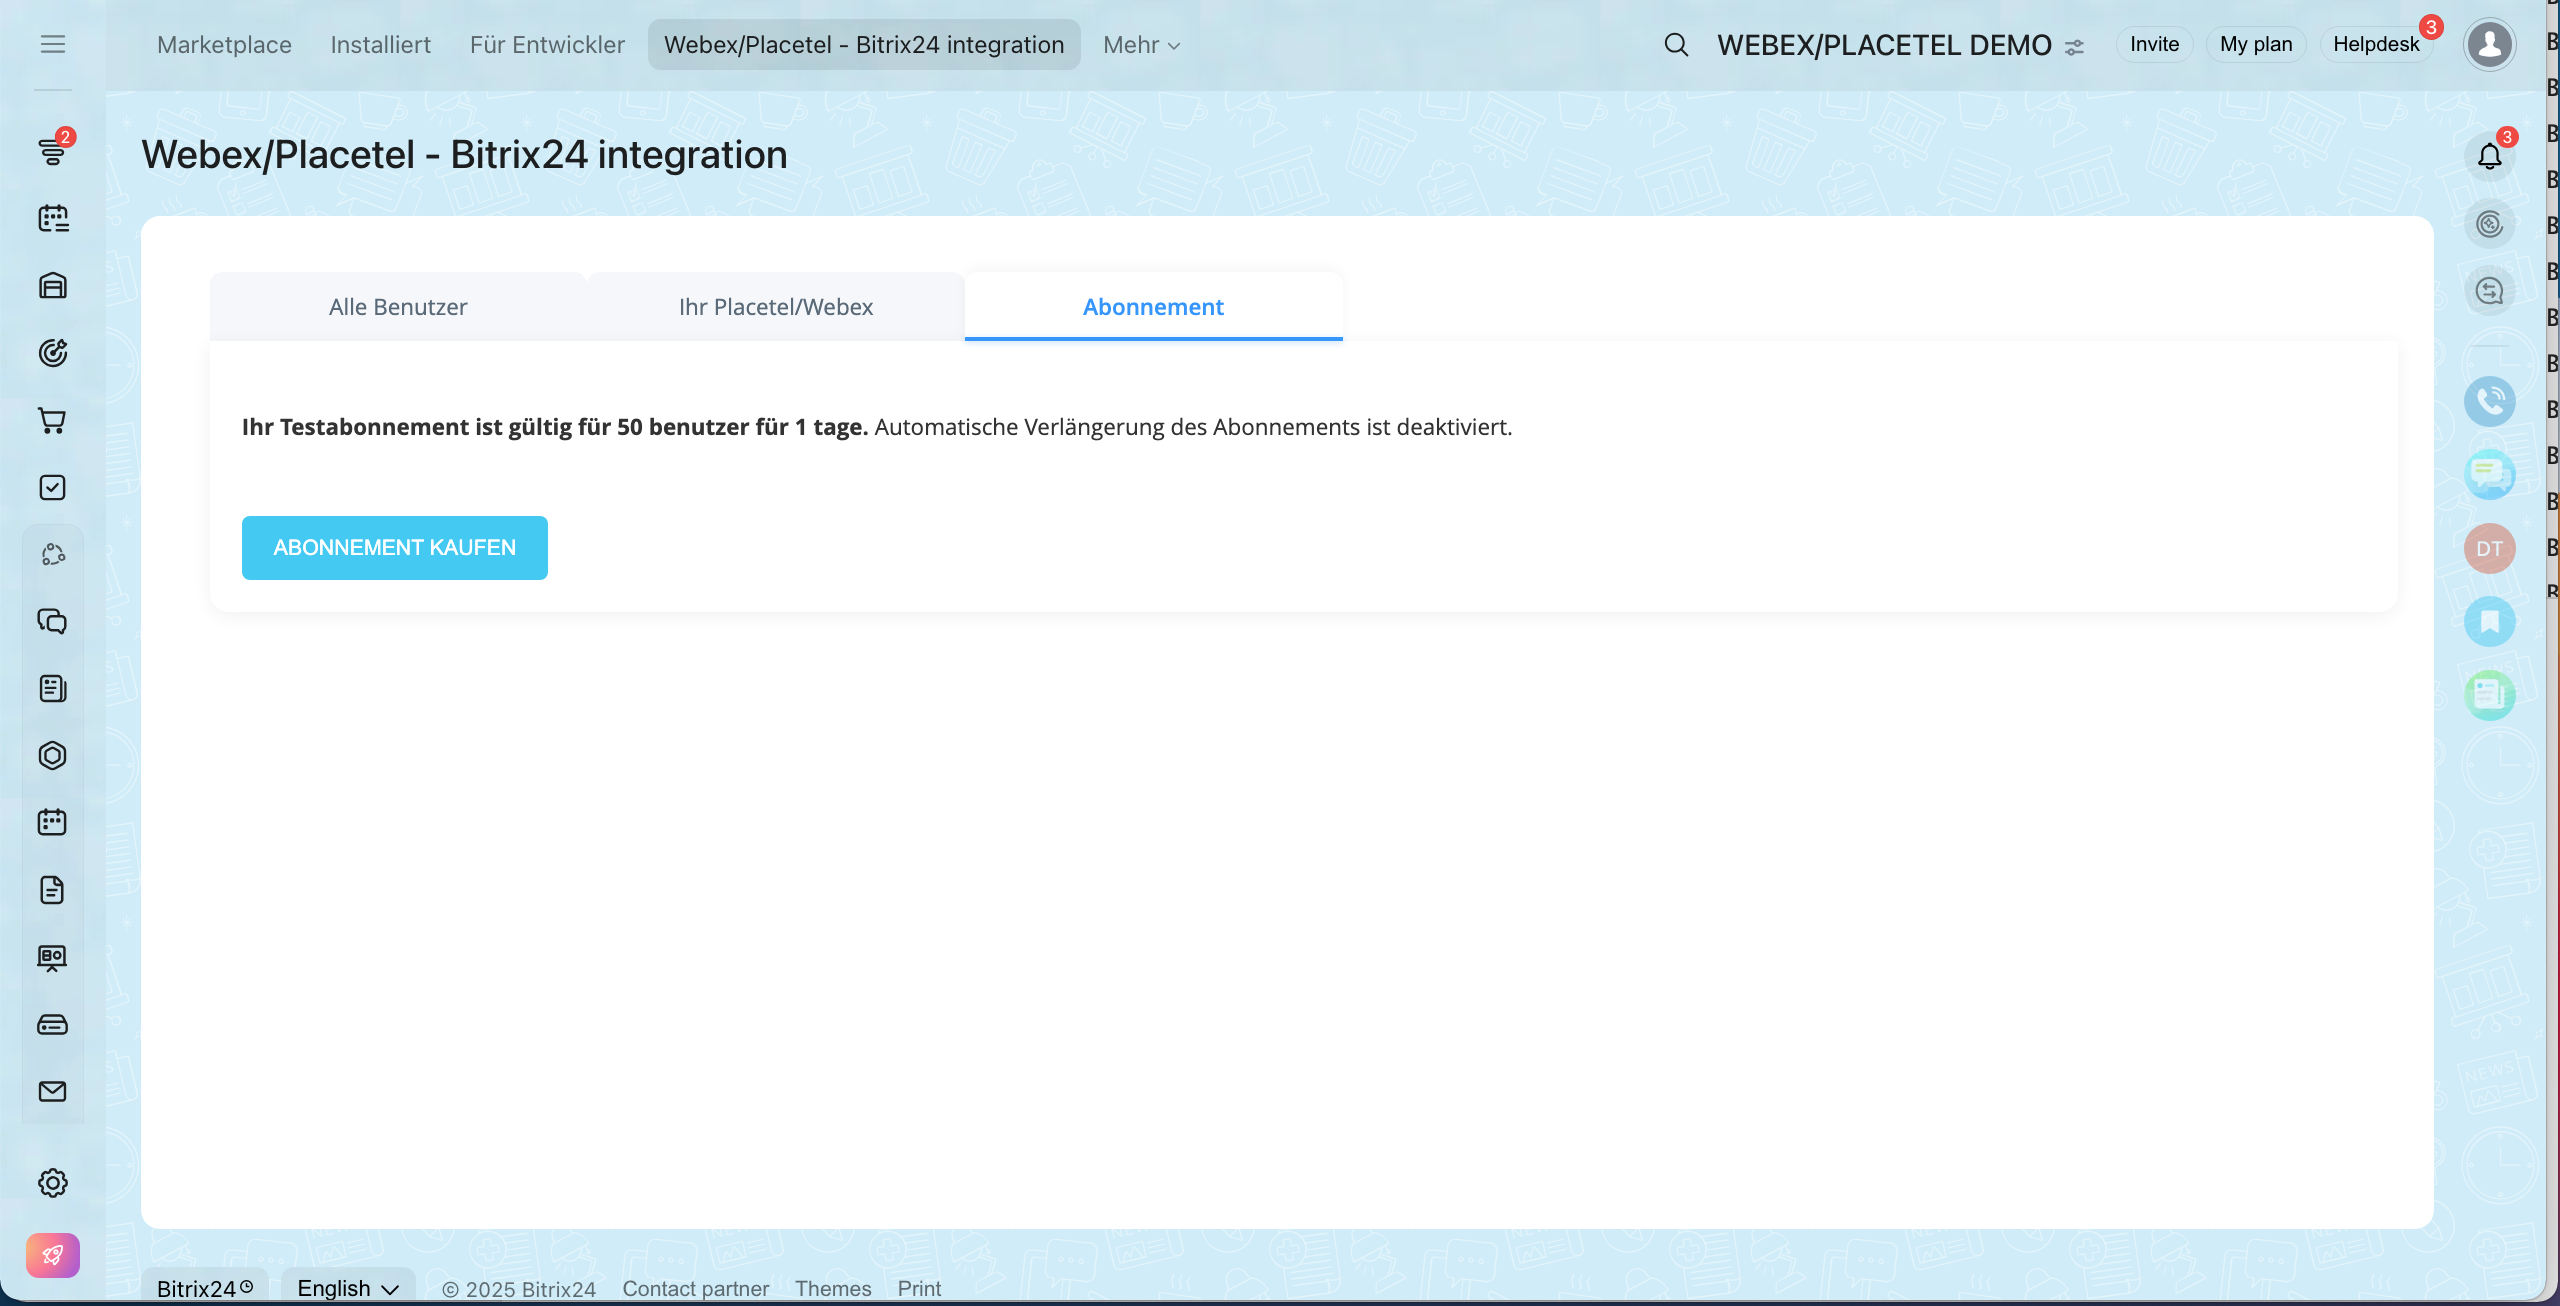Toggle the settings sliders next to WEBEX/PLACETEL DEMO
The image size is (2560, 1306).
tap(2075, 47)
